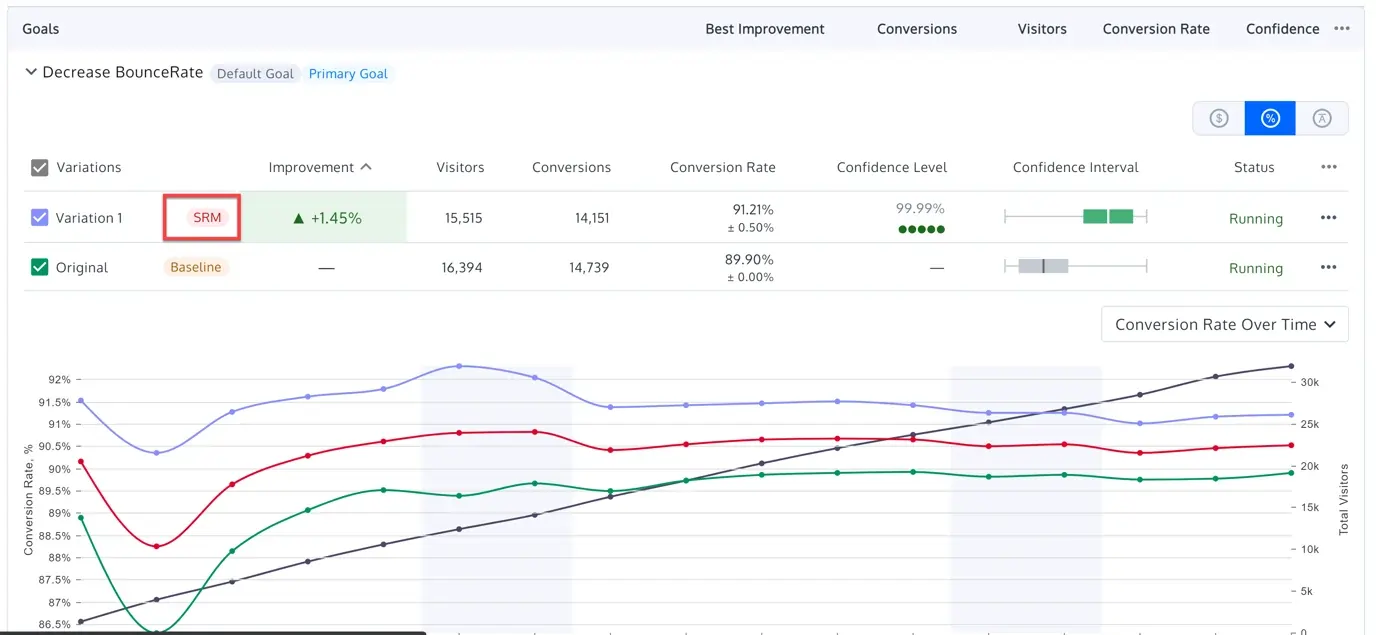Screen dimensions: 1376x635
Task: Open the variations table column options menu
Action: click(1328, 167)
